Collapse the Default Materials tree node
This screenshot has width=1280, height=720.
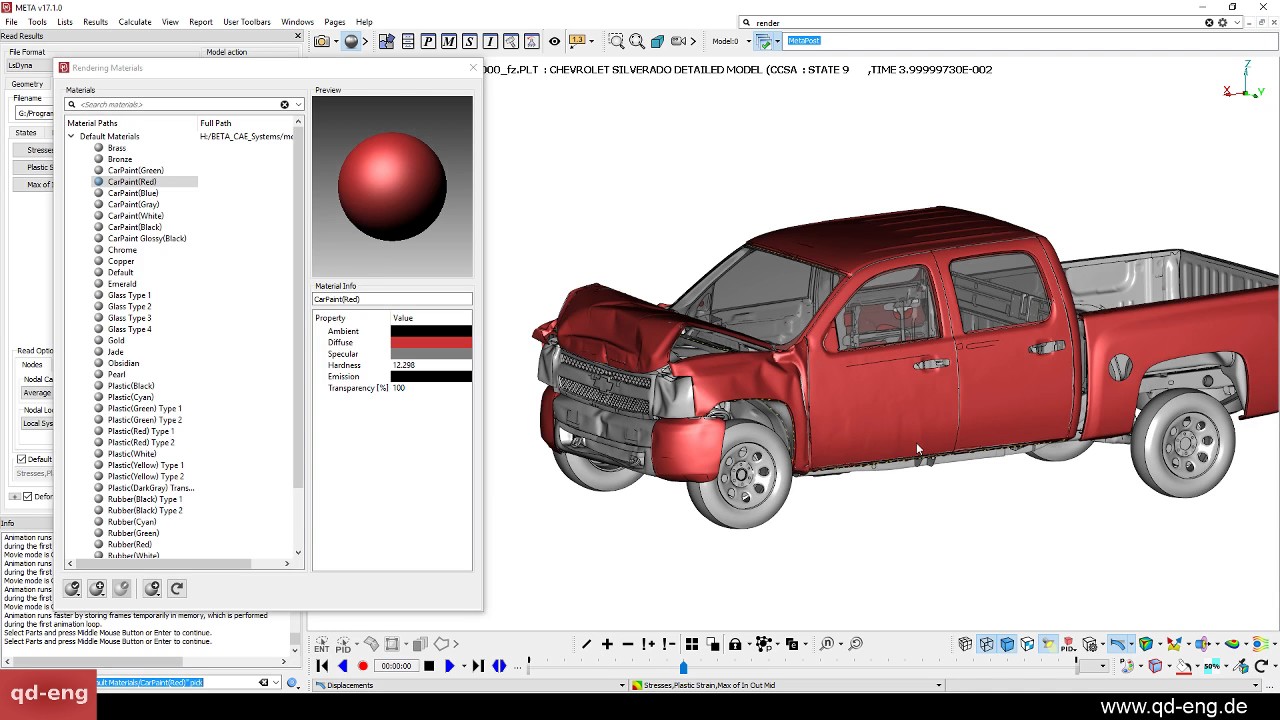(71, 136)
